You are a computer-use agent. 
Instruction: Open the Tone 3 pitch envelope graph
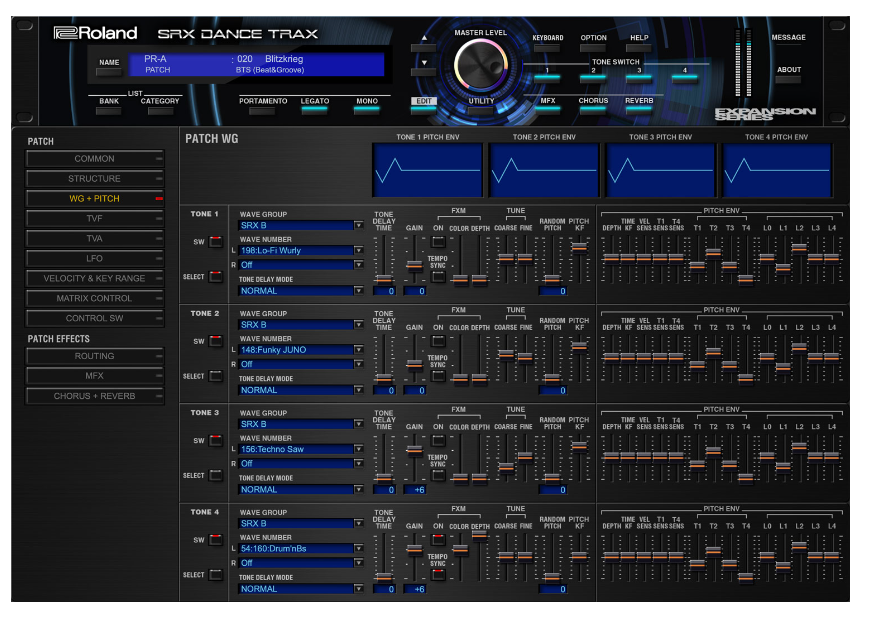pyautogui.click(x=660, y=170)
